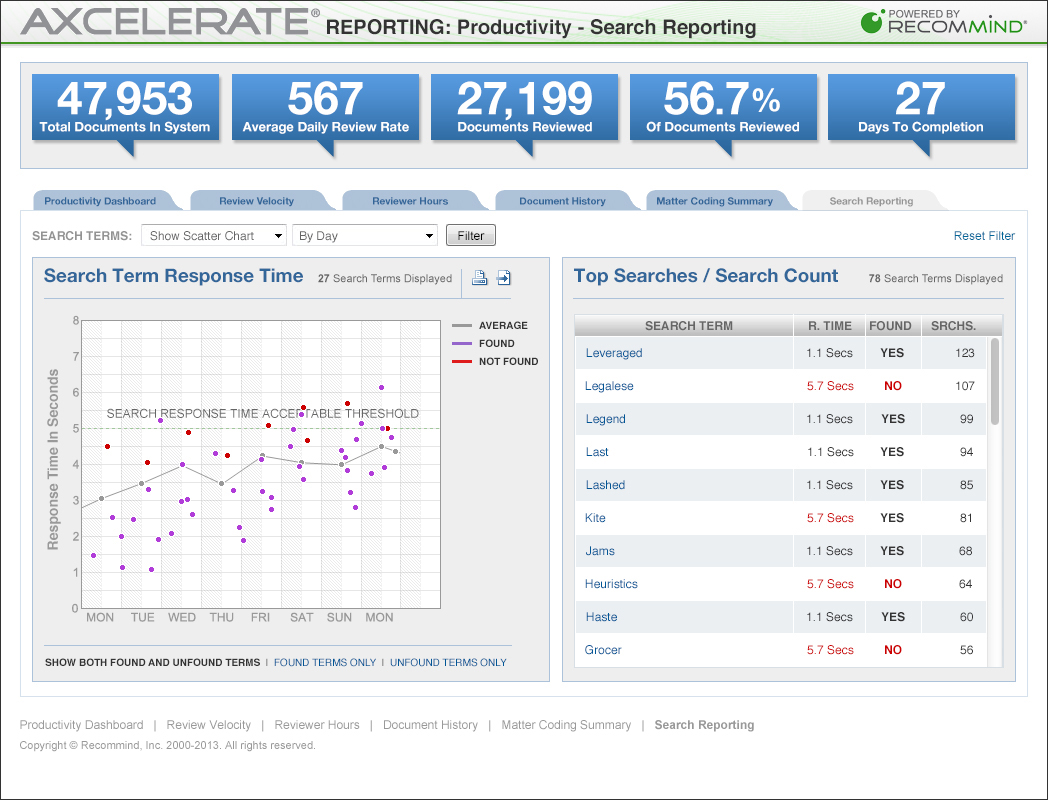This screenshot has width=1048, height=800.
Task: Open the Leveraged search term
Action: click(x=614, y=353)
